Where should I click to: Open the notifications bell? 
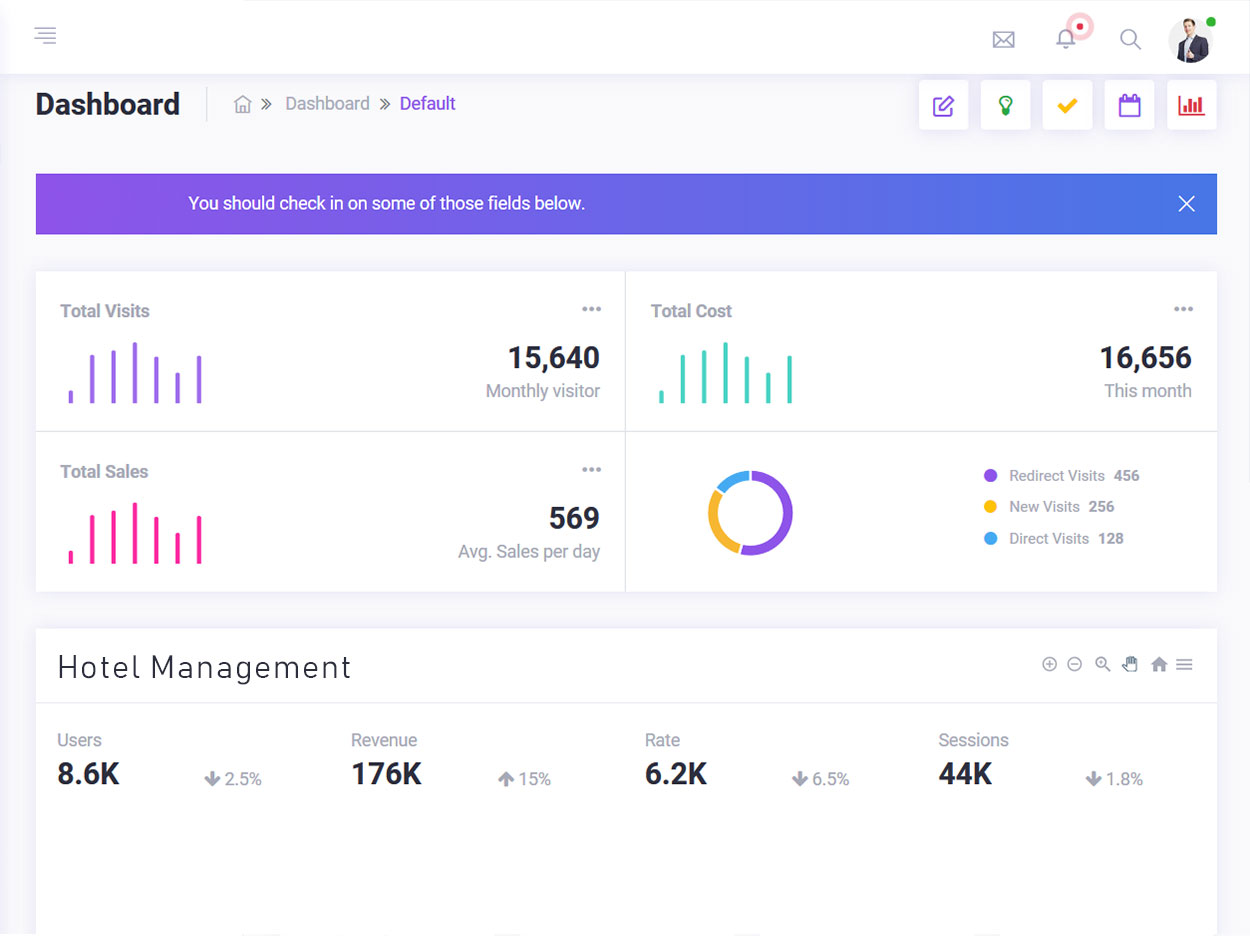(1066, 39)
